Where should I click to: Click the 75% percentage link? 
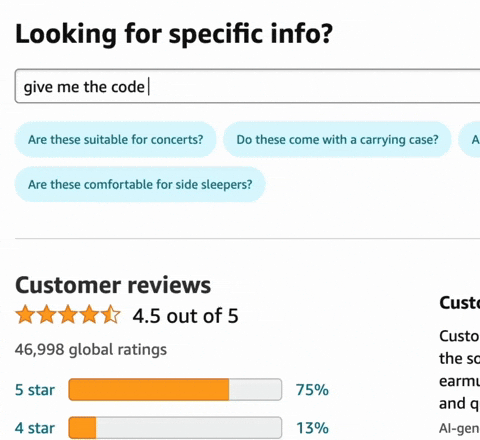pos(312,390)
